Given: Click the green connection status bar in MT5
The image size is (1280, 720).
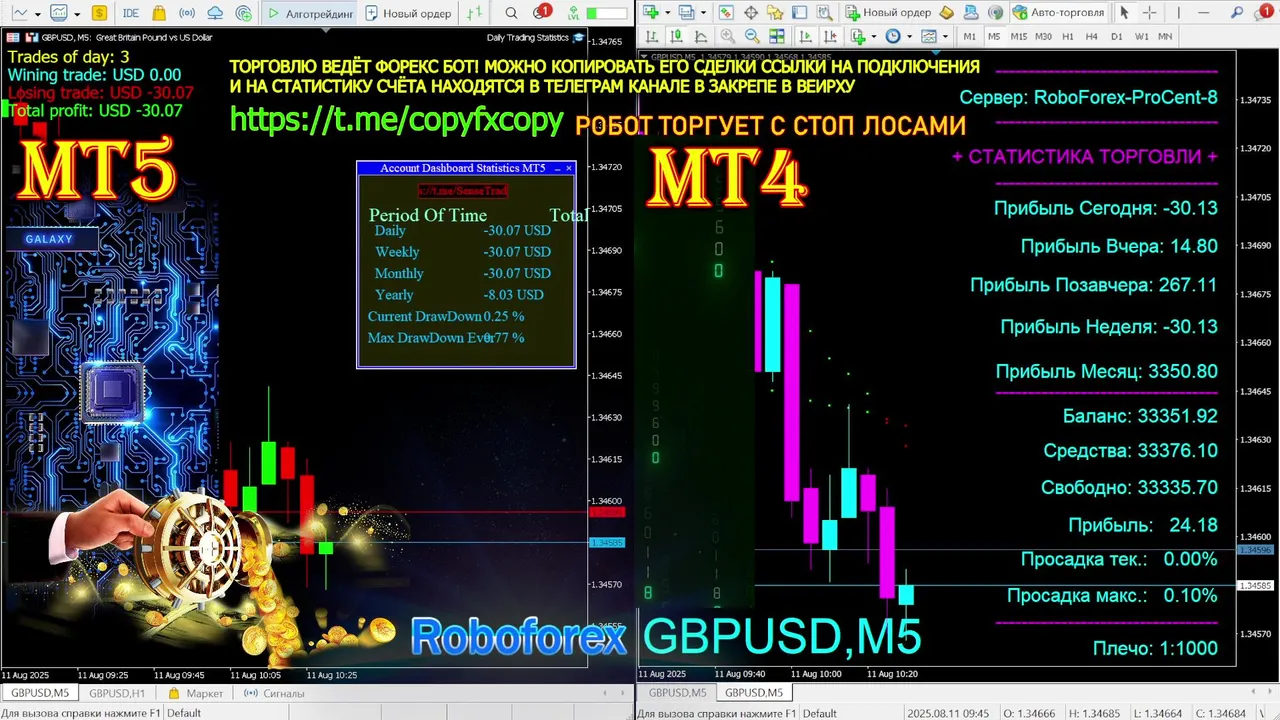Looking at the screenshot, I should [x=607, y=14].
